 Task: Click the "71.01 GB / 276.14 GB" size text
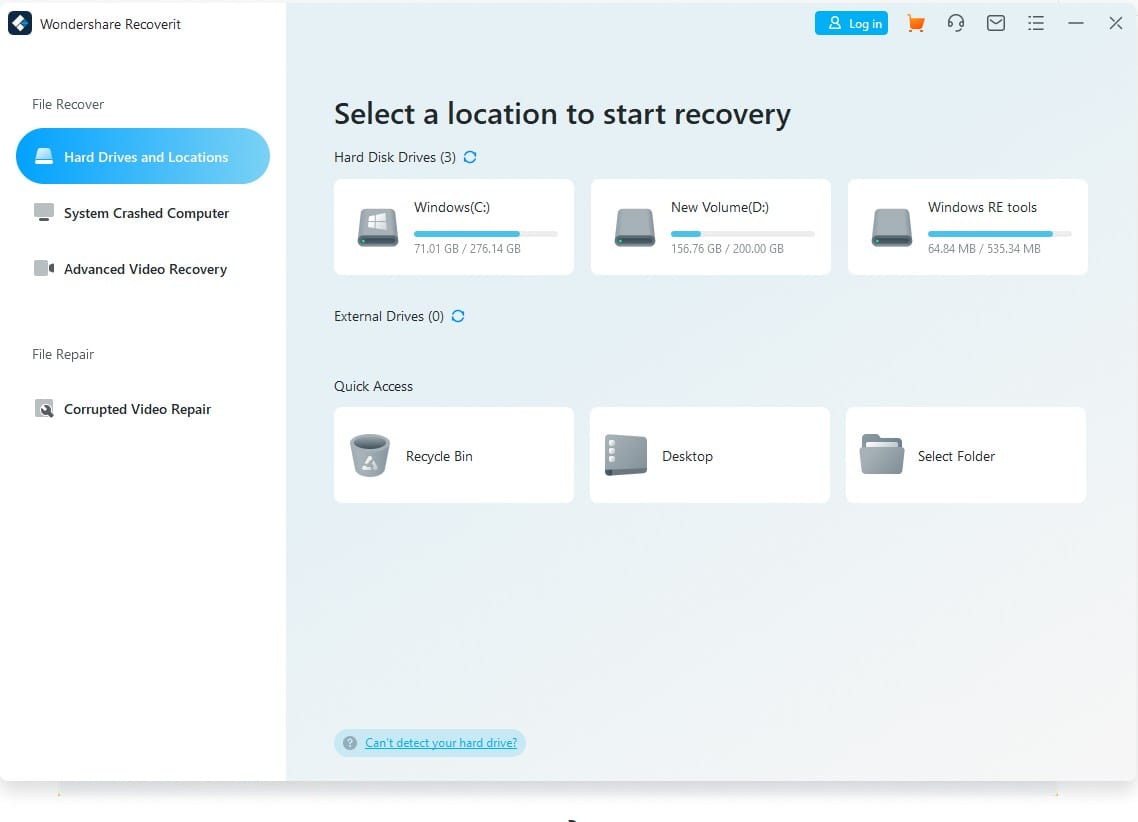click(467, 248)
